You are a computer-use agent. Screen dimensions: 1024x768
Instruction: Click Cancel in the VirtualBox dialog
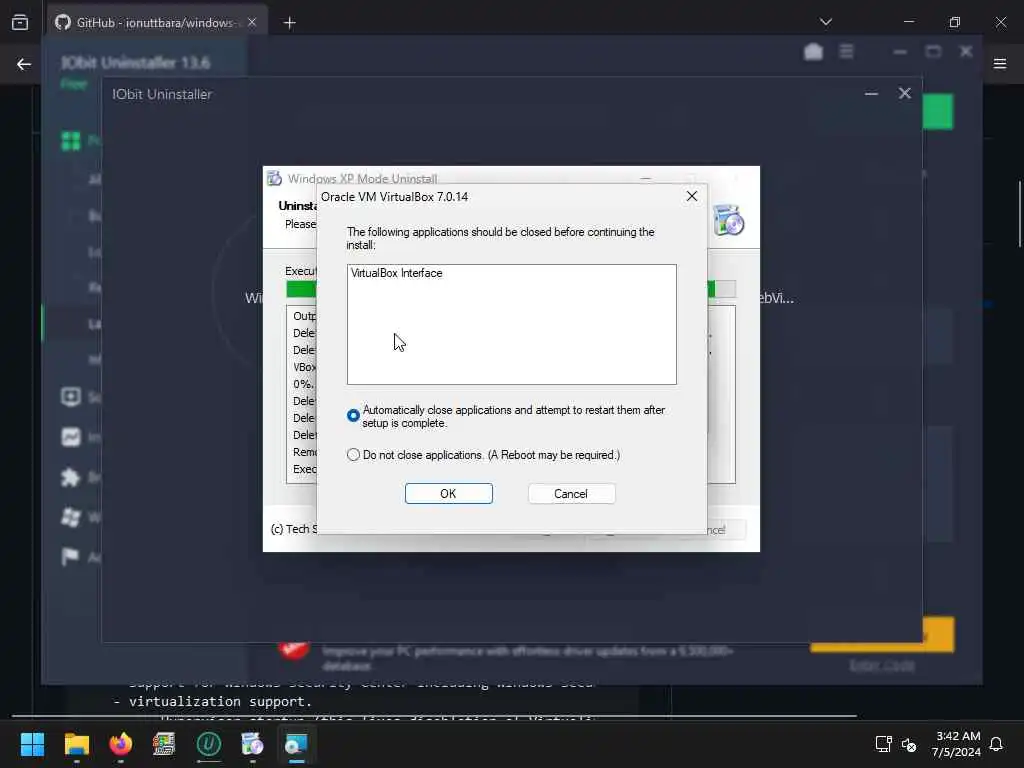(x=571, y=494)
